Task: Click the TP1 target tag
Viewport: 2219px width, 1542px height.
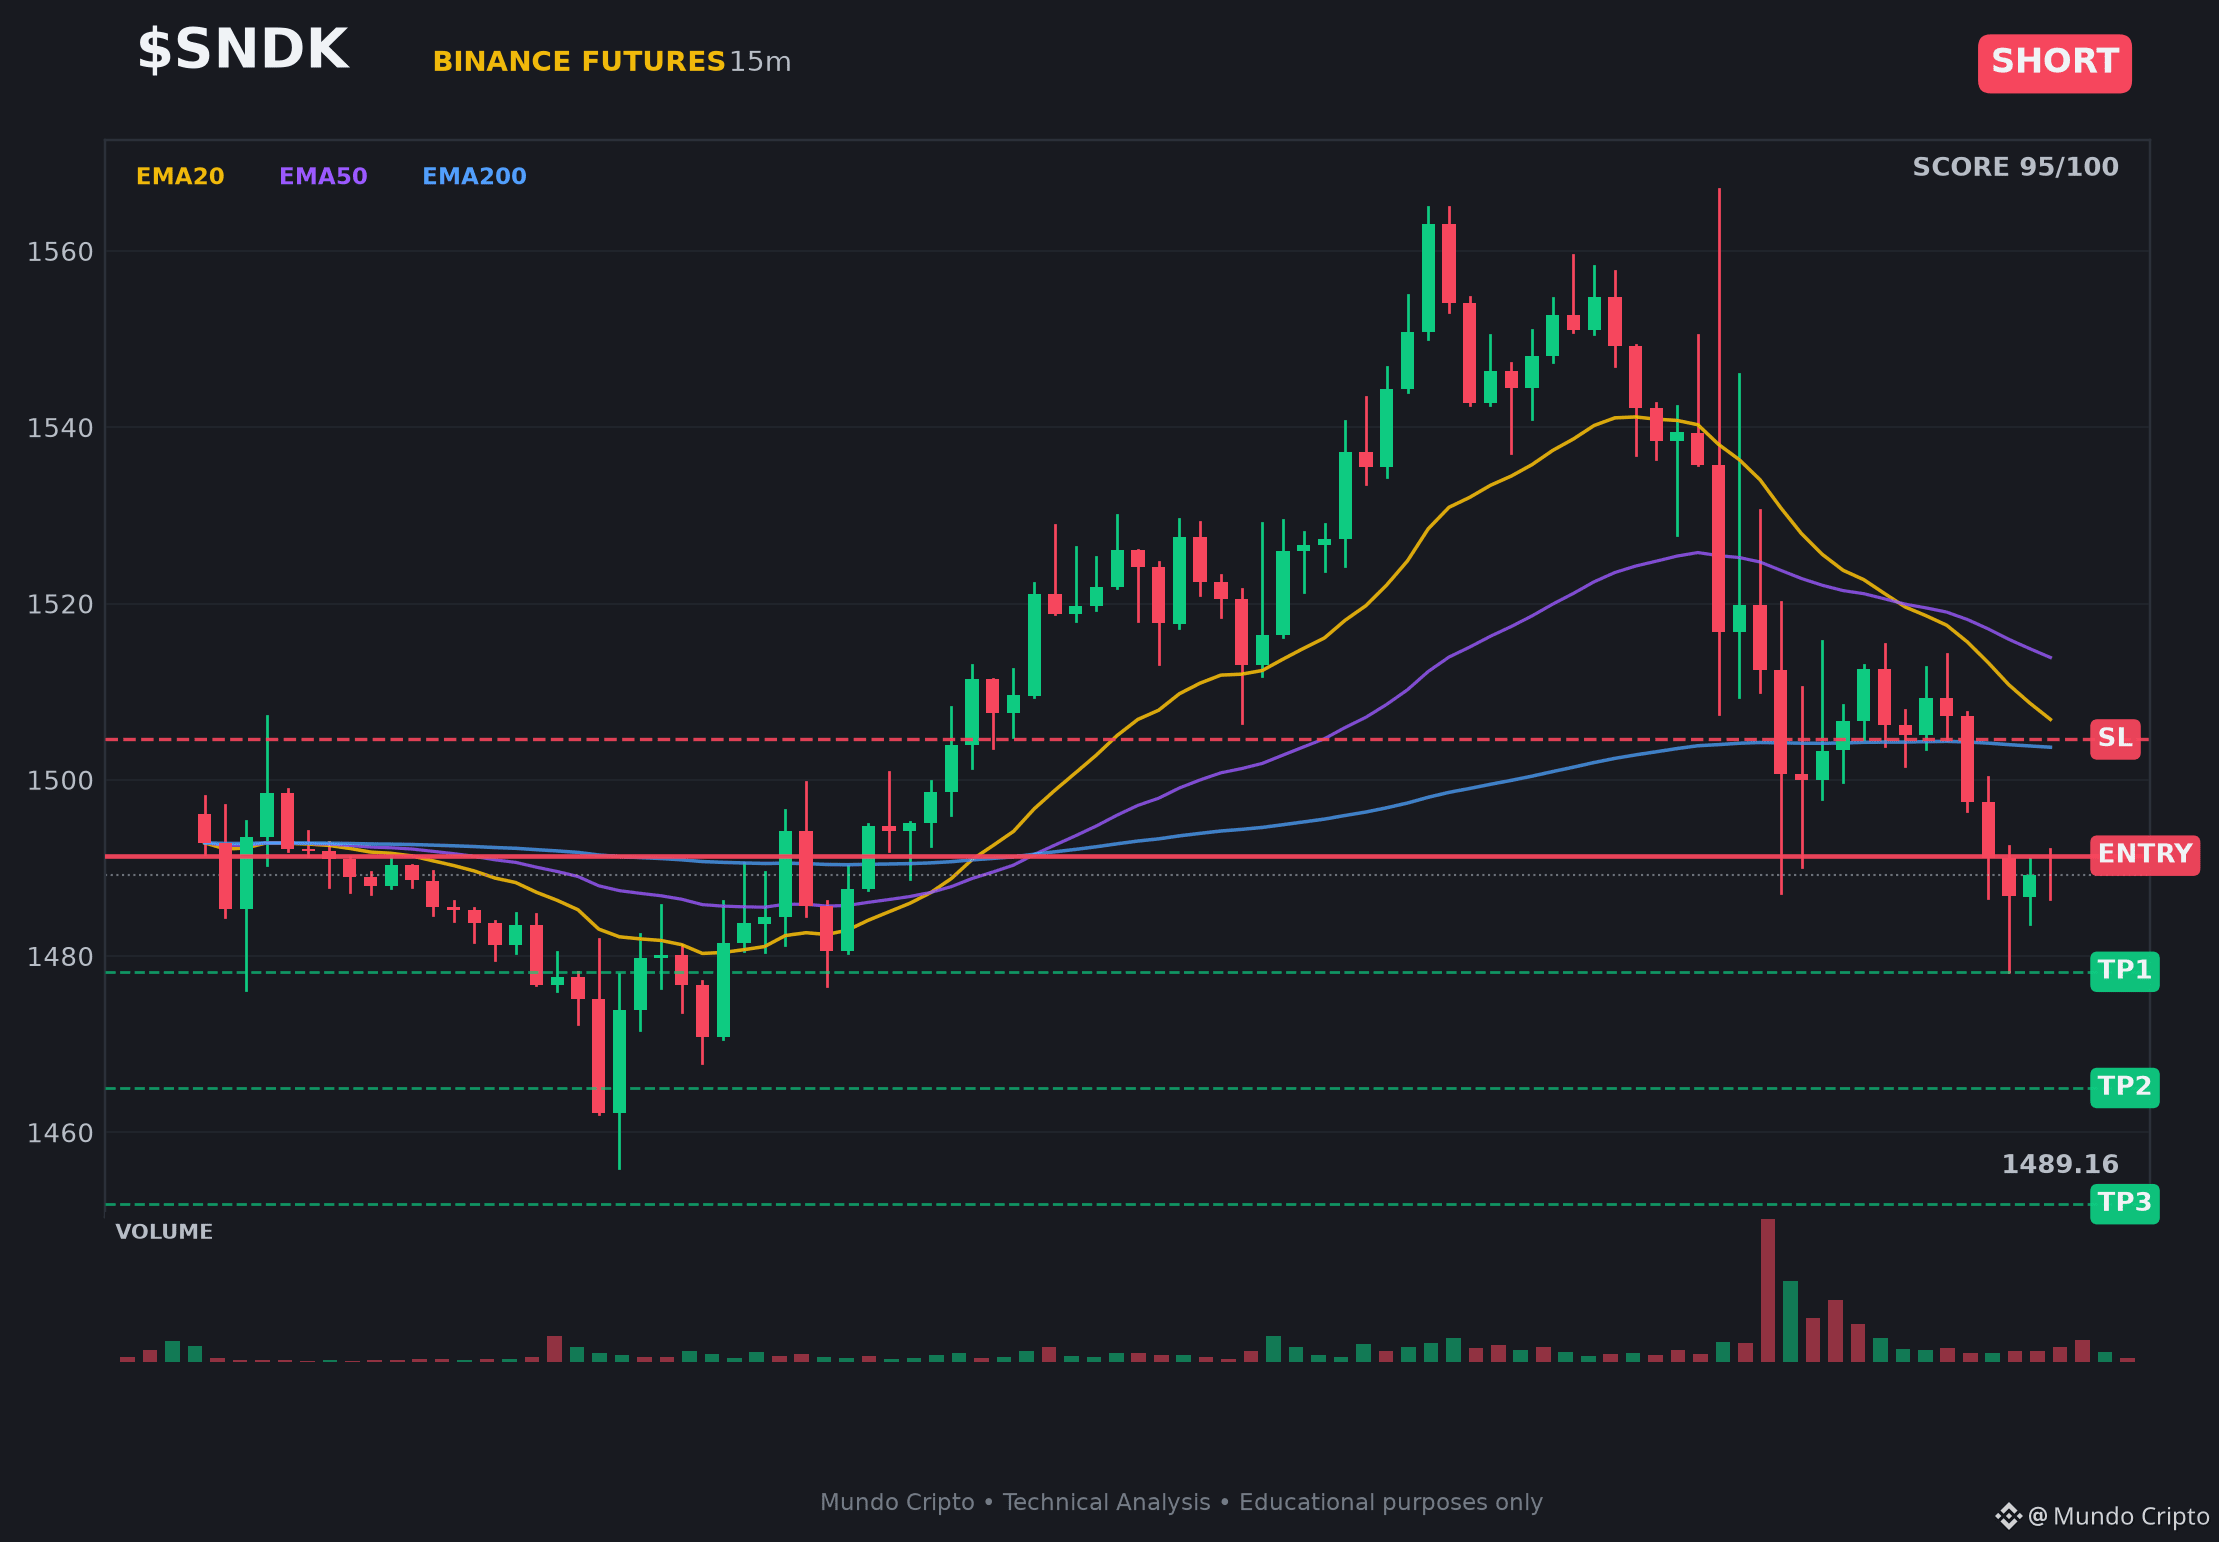Action: pos(2124,971)
